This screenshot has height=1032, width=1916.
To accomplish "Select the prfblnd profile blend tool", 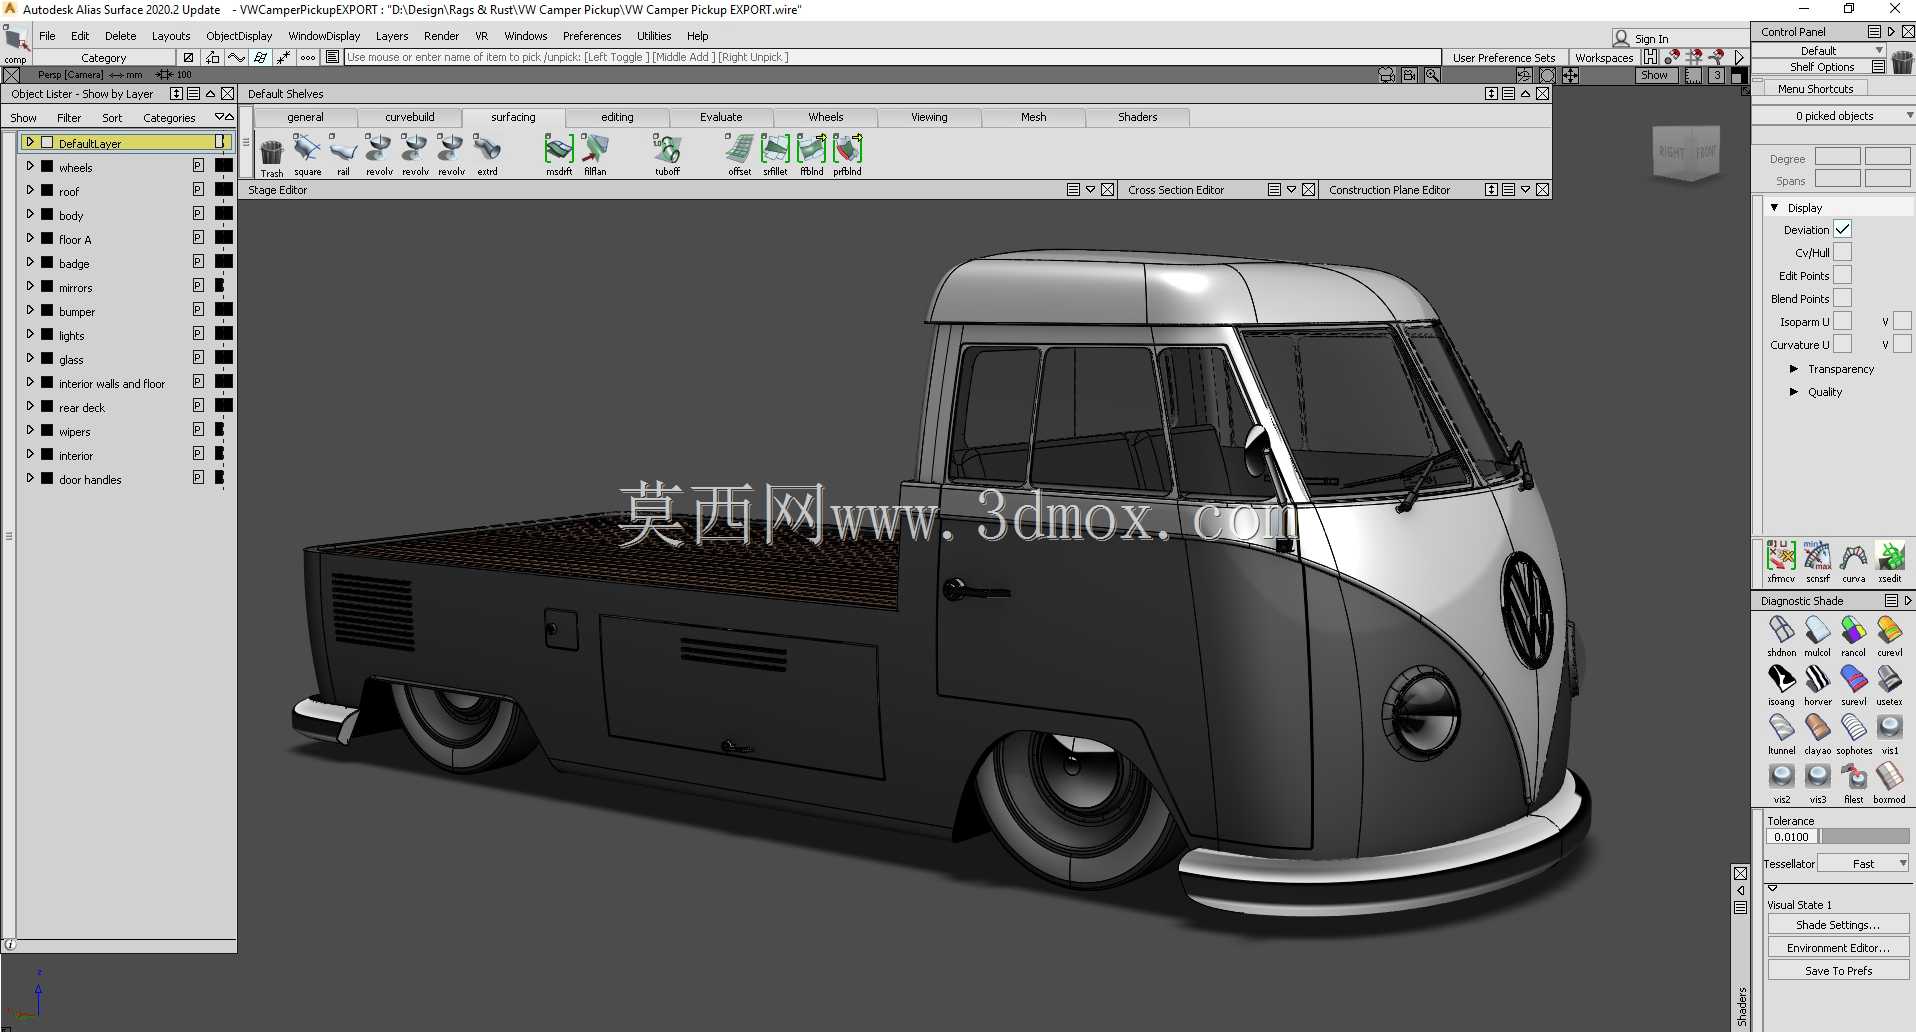I will pyautogui.click(x=847, y=155).
